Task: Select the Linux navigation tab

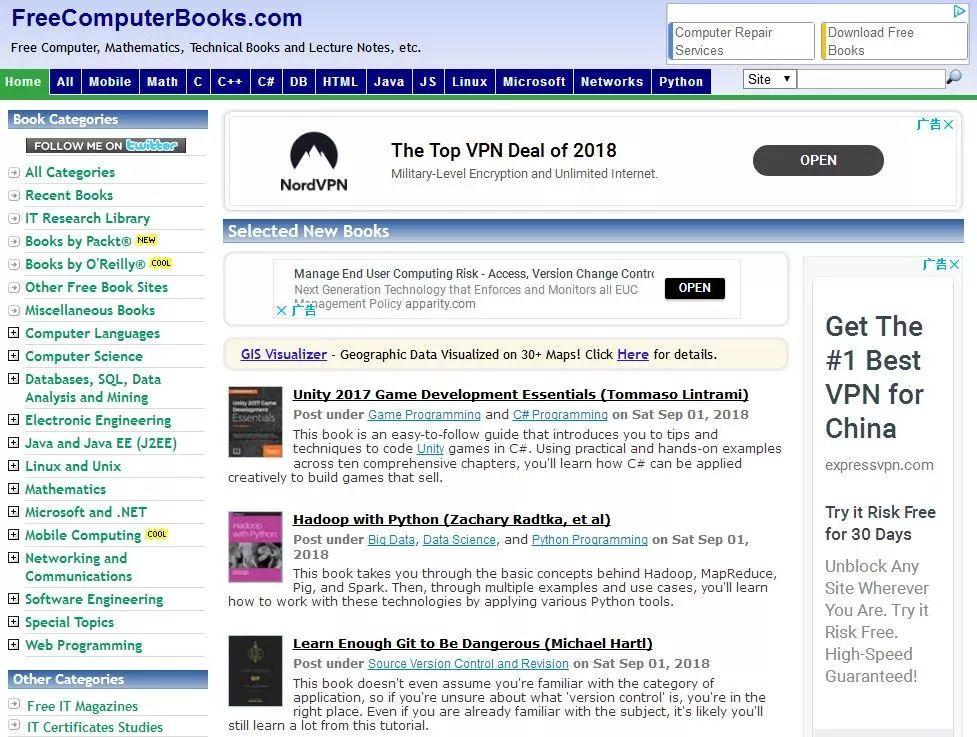Action: 470,82
